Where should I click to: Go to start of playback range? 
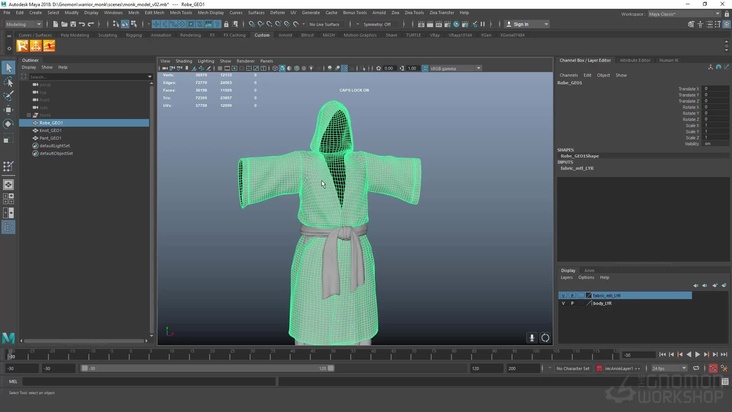tap(662, 355)
